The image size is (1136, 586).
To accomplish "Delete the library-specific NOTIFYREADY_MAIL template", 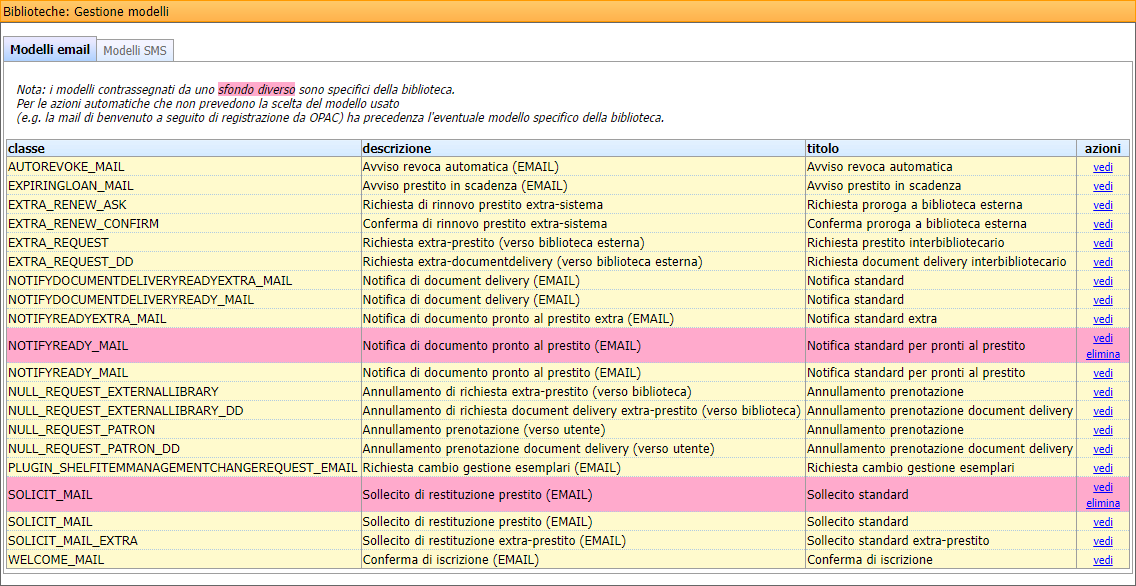I will [1103, 354].
